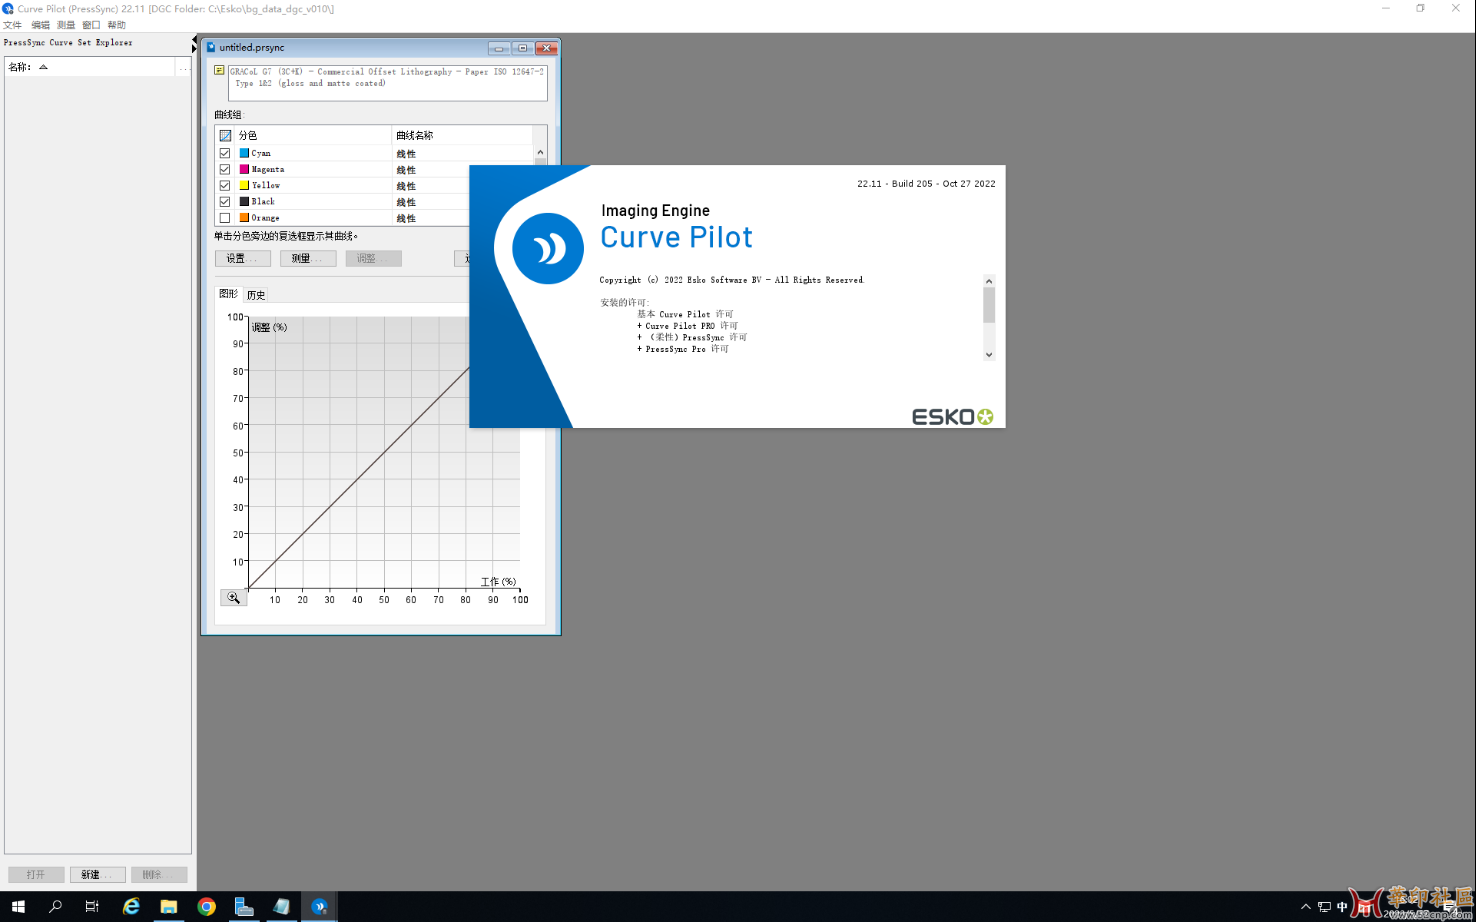This screenshot has height=922, width=1476.
Task: Click the ESKO logo
Action: [952, 417]
